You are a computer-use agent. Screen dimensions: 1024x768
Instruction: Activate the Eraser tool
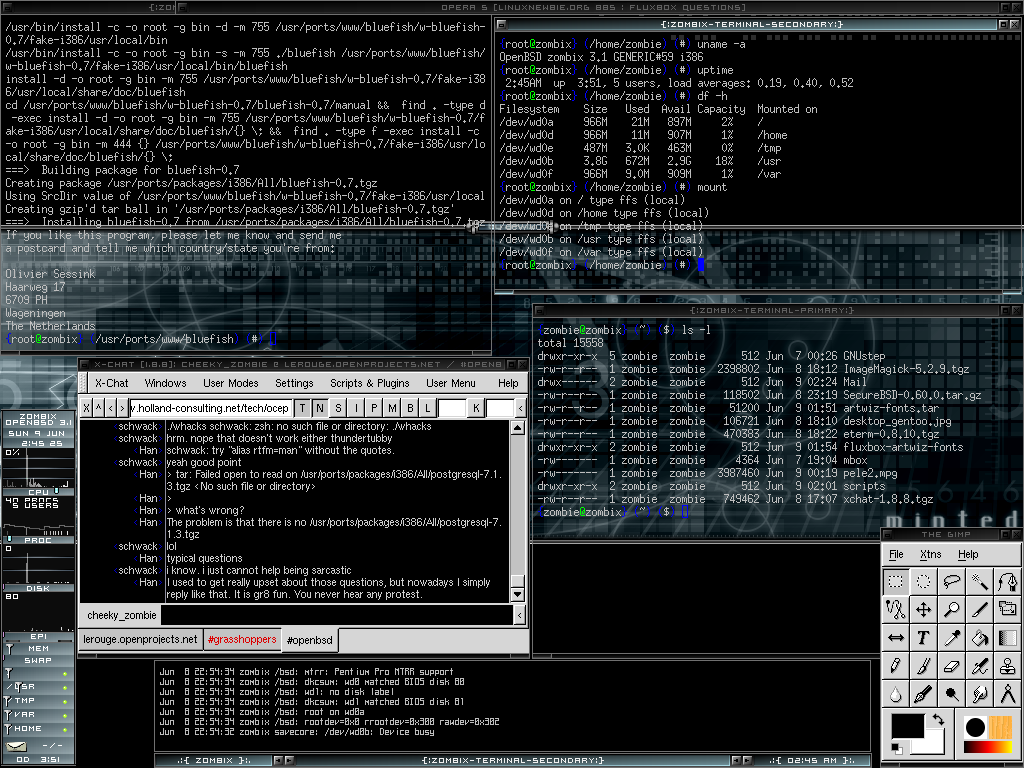952,665
